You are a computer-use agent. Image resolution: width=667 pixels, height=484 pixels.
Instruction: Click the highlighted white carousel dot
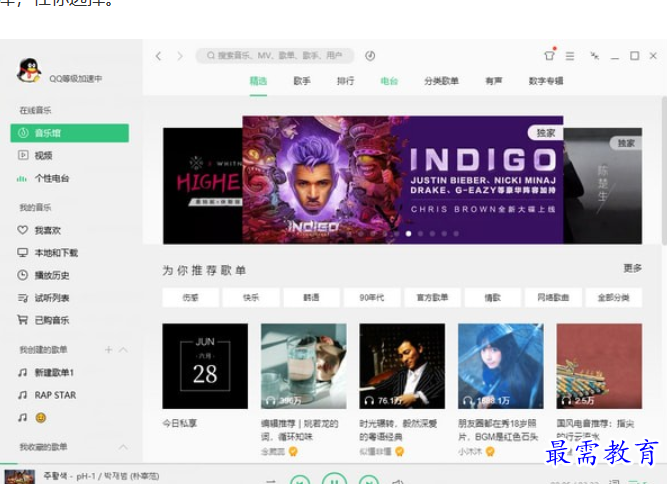[408, 233]
